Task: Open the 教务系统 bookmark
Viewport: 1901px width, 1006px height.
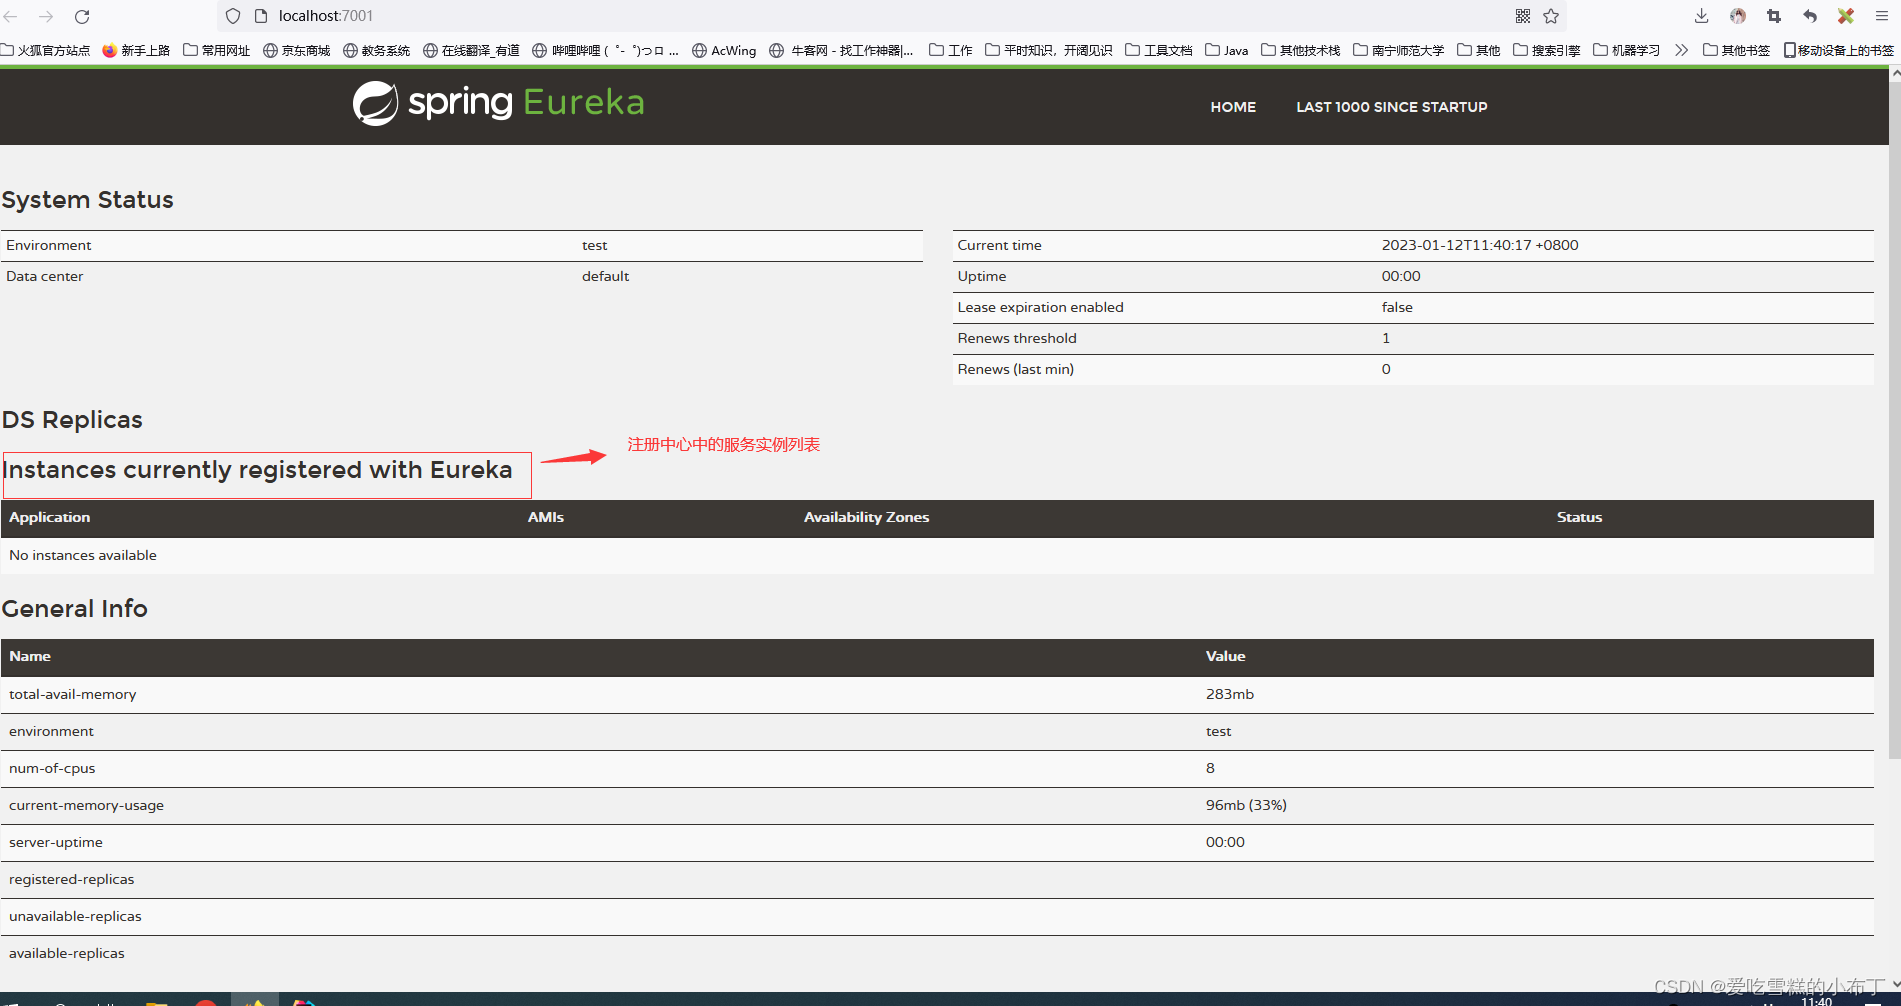Action: click(377, 50)
